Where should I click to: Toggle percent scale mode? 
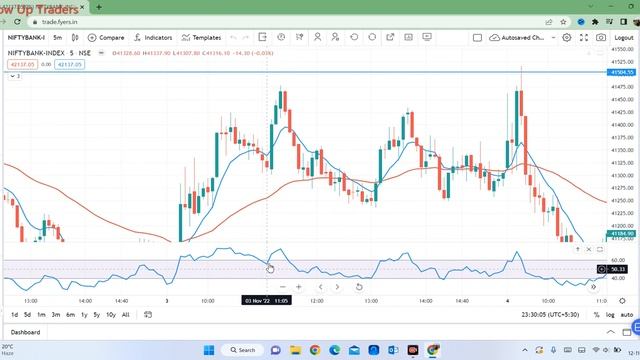(x=596, y=315)
